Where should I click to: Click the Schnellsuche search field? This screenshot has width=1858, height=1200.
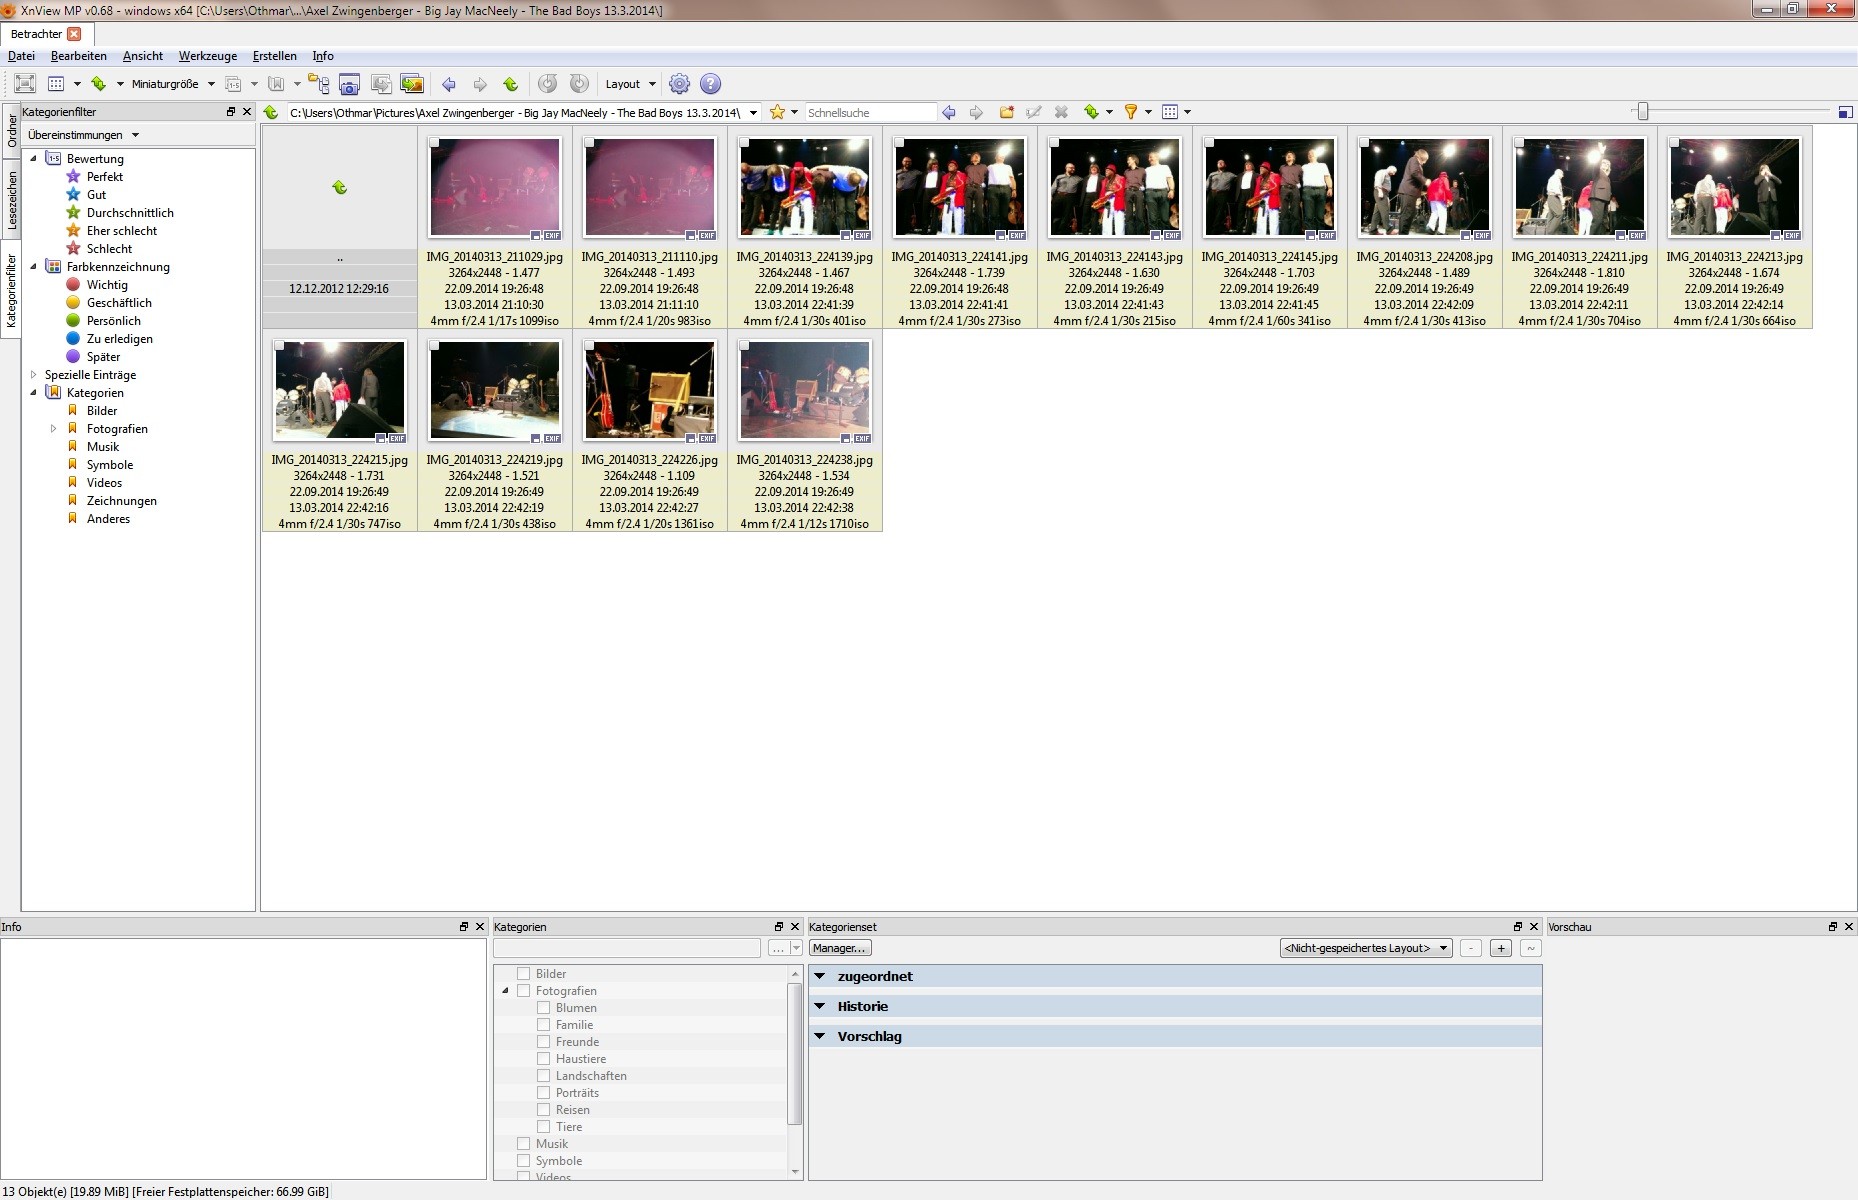pos(870,113)
